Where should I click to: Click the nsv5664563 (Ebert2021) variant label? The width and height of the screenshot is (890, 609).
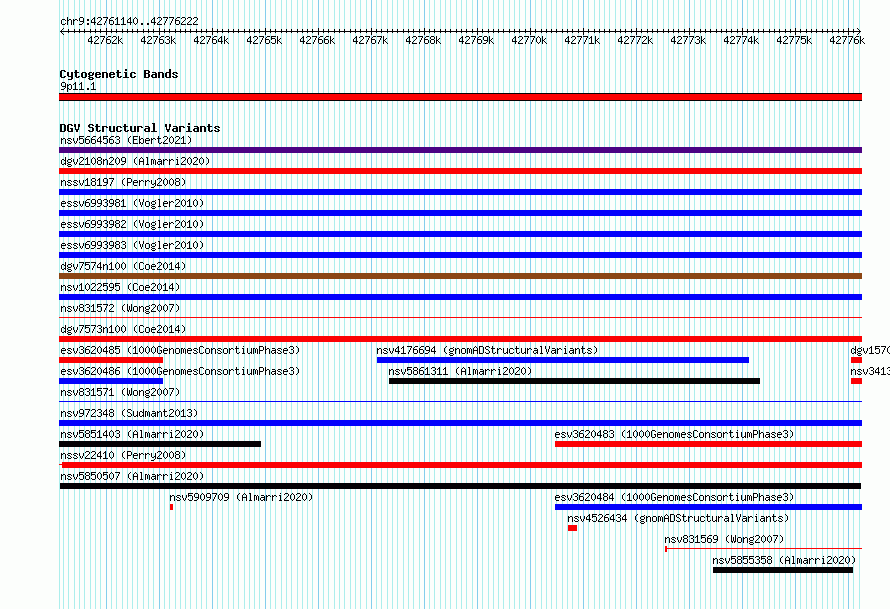tap(126, 140)
